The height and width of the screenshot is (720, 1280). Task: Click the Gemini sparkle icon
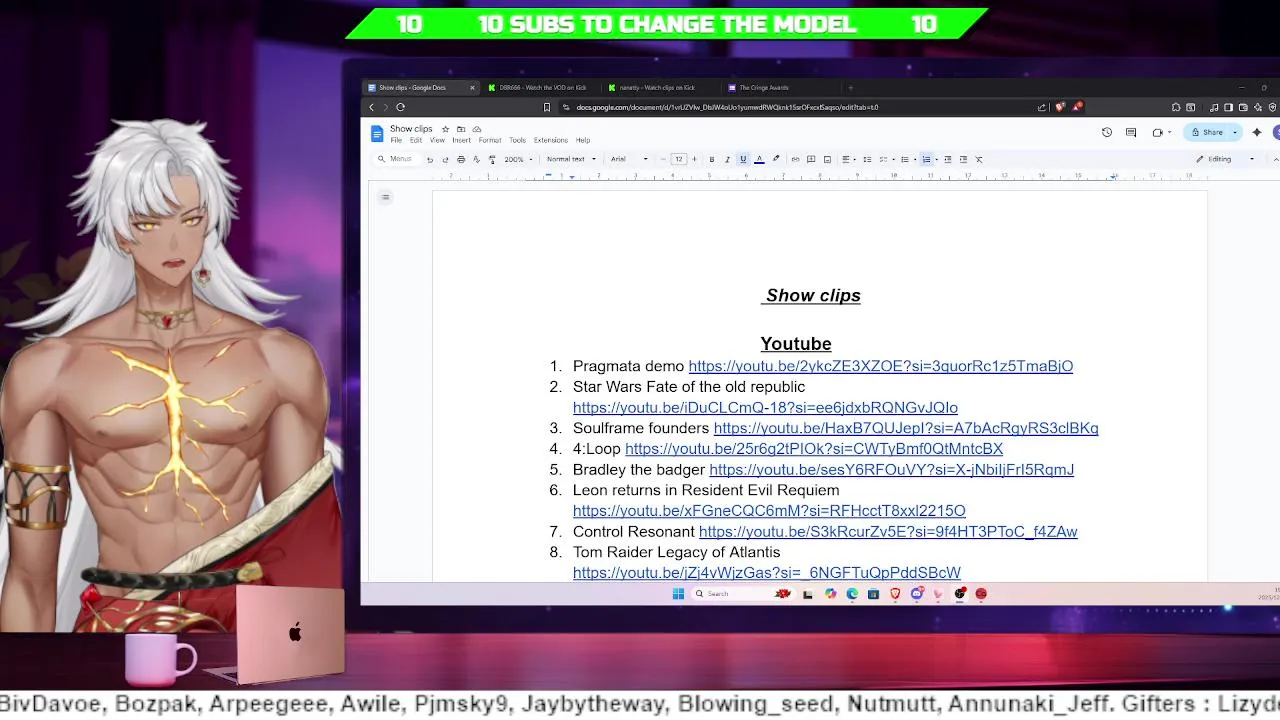point(1257,132)
